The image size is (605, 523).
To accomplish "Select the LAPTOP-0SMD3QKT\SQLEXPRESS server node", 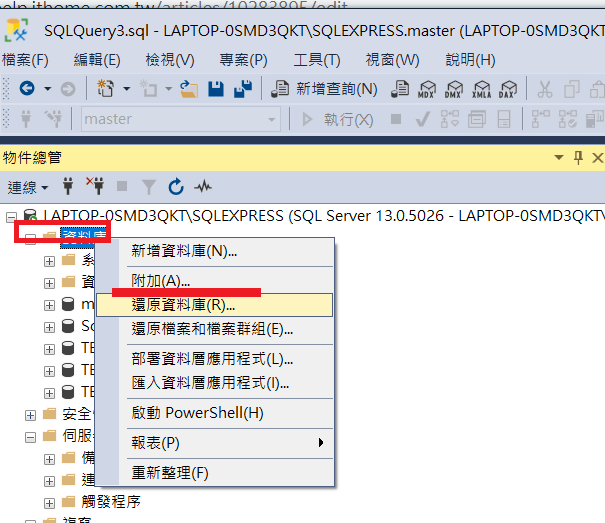I will pos(323,216).
